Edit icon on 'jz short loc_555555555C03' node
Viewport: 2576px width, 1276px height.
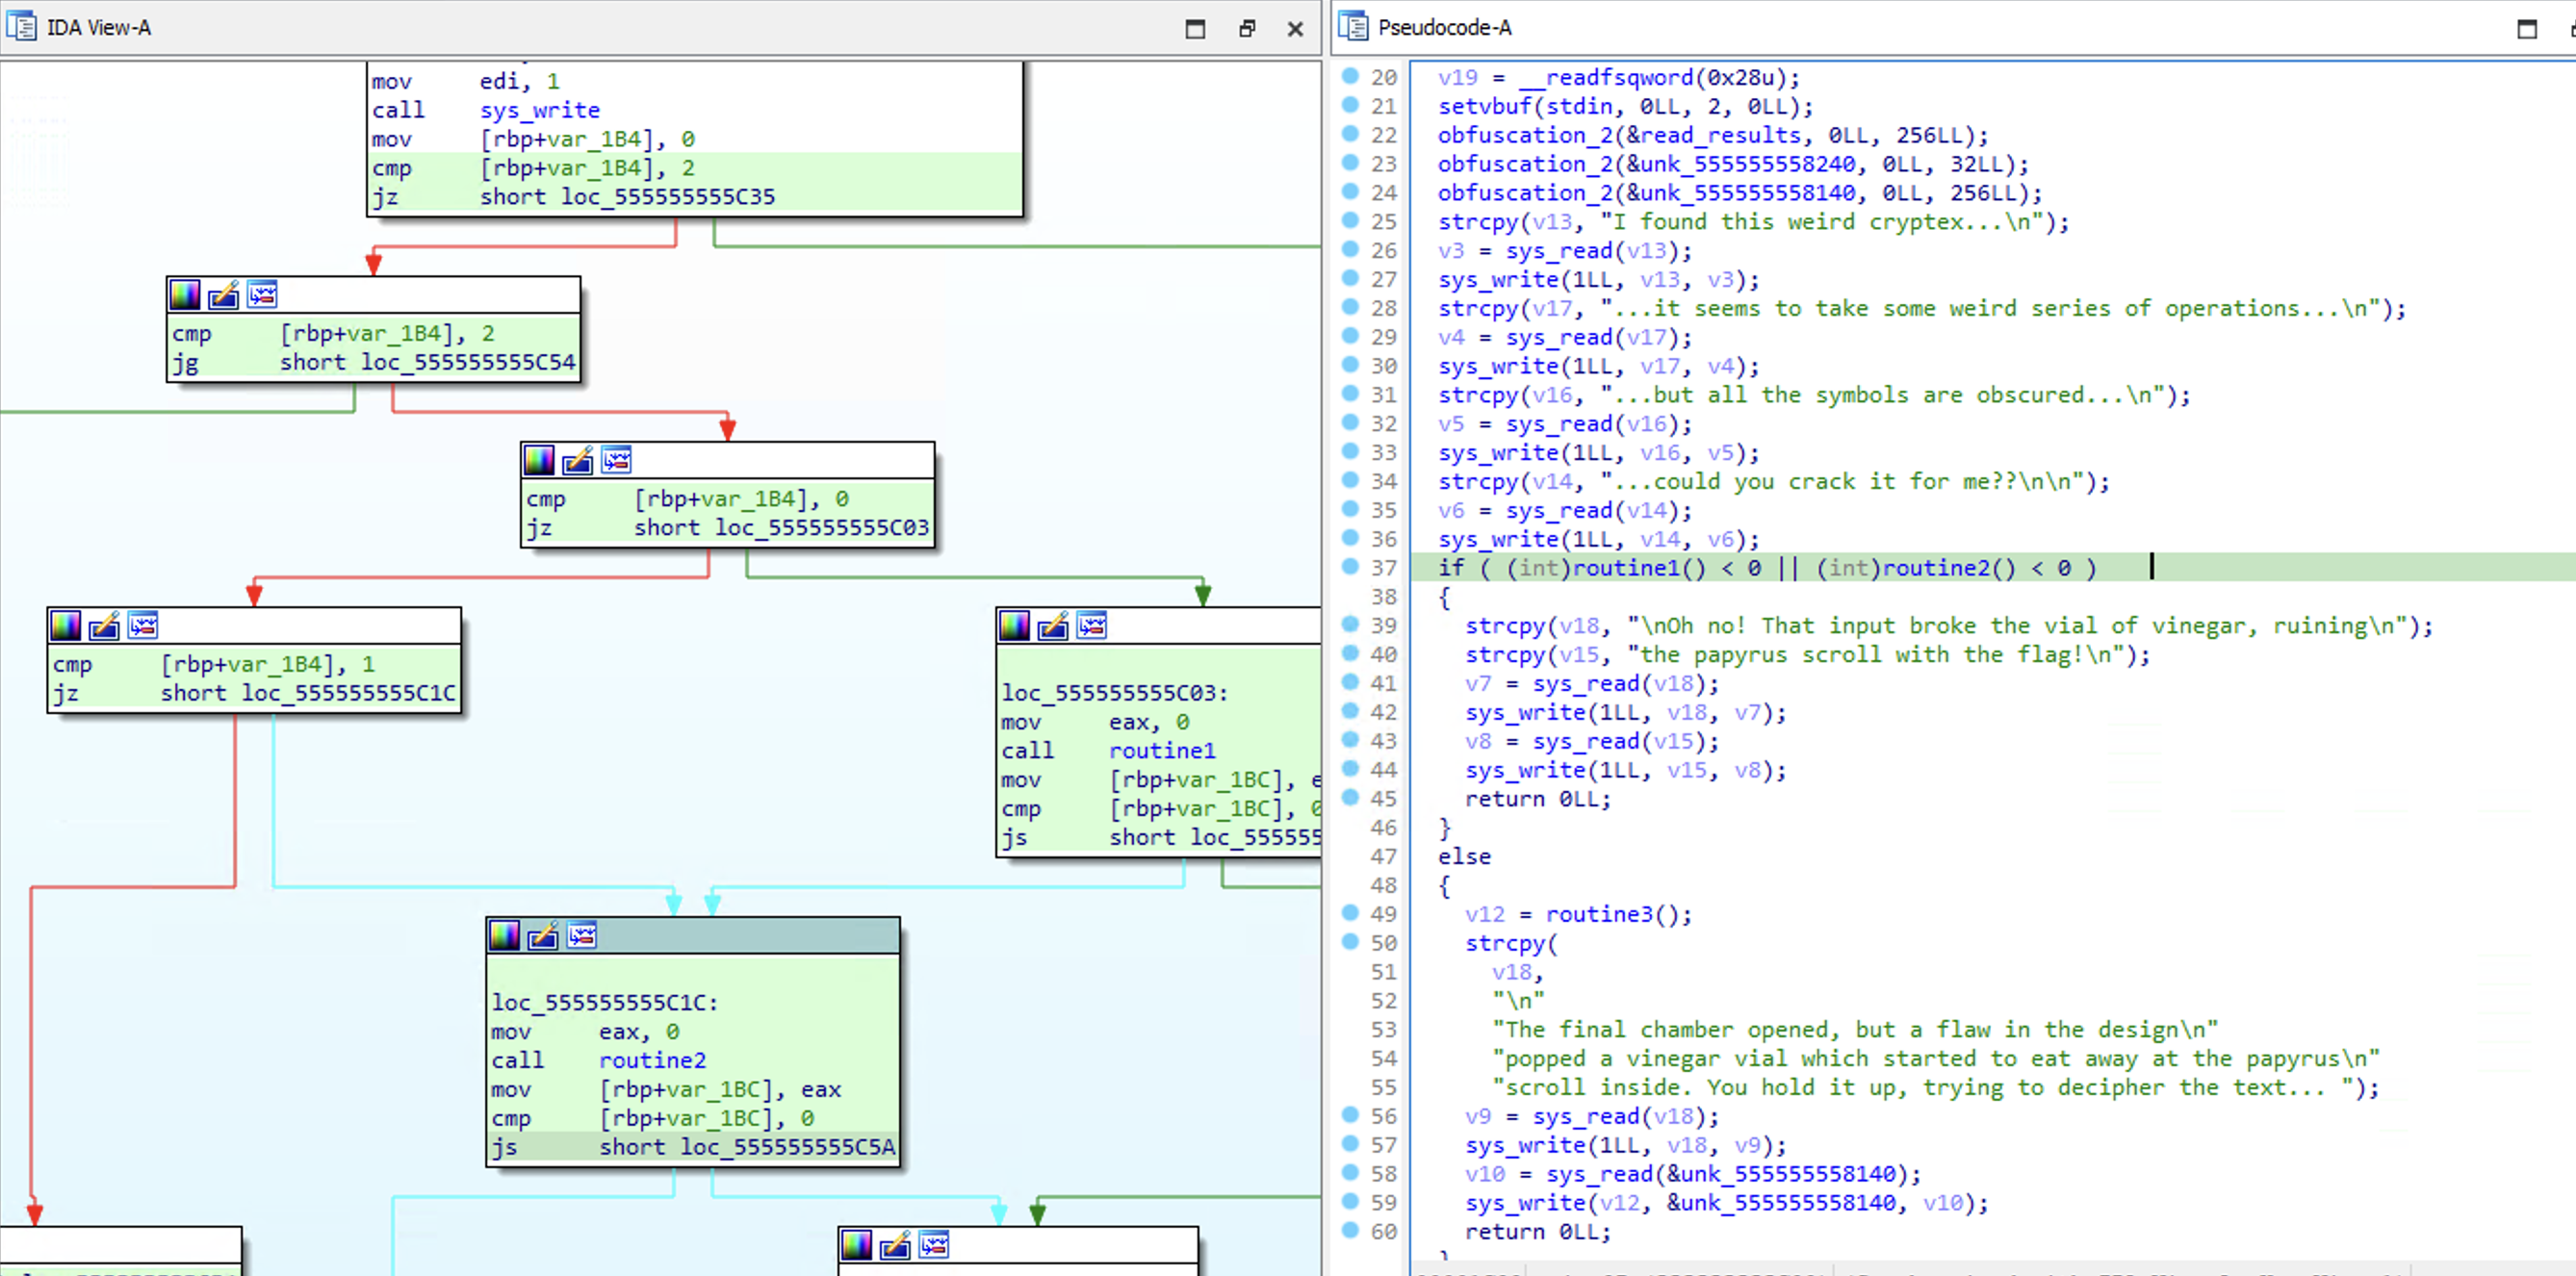(578, 460)
